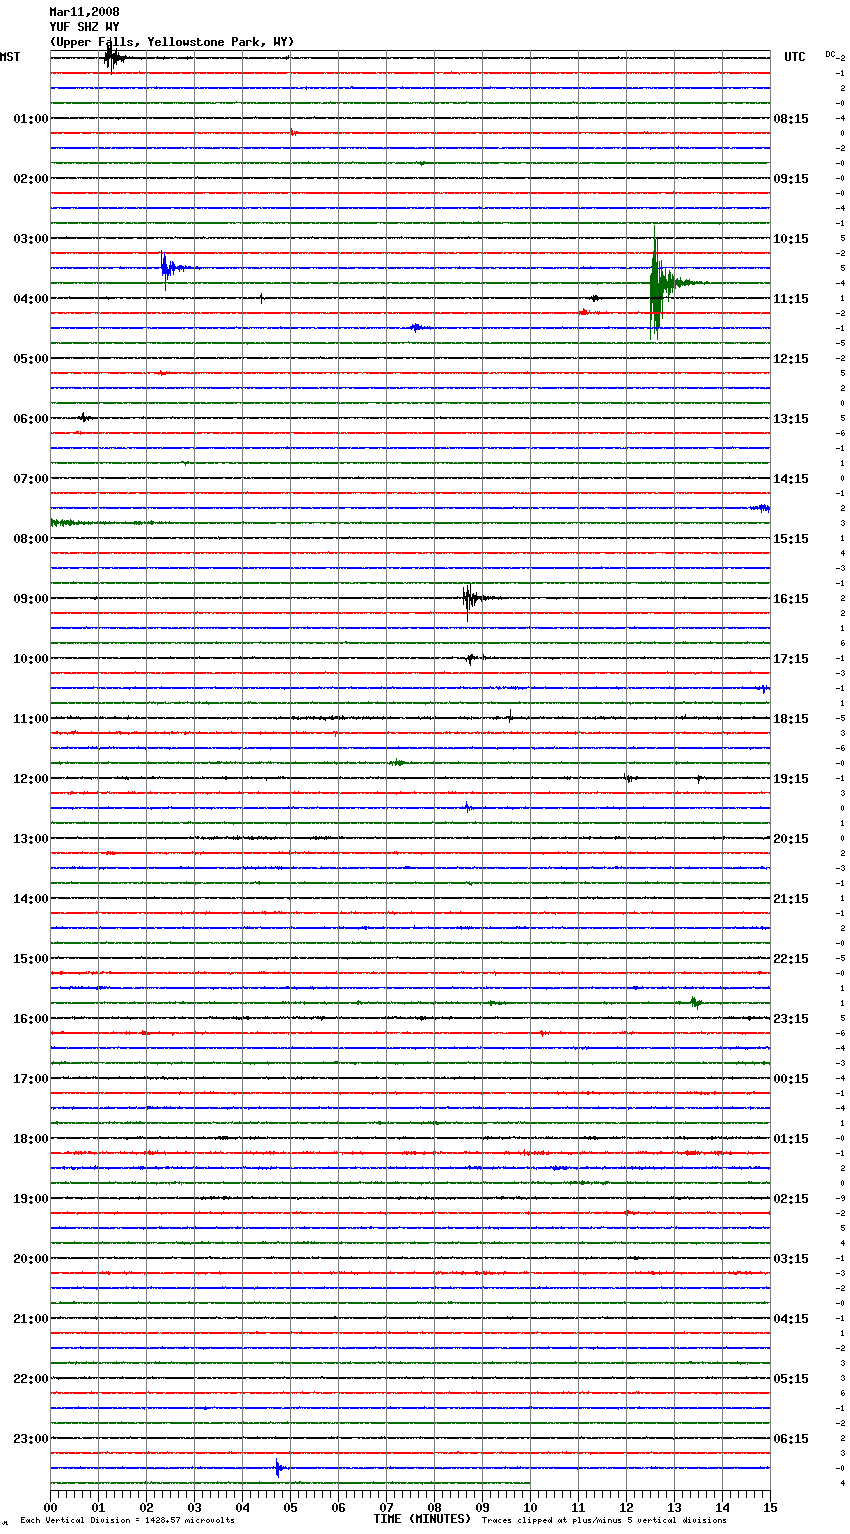Click minute 03 tick label on time axis
The width and height of the screenshot is (850, 1534).
(x=194, y=1508)
